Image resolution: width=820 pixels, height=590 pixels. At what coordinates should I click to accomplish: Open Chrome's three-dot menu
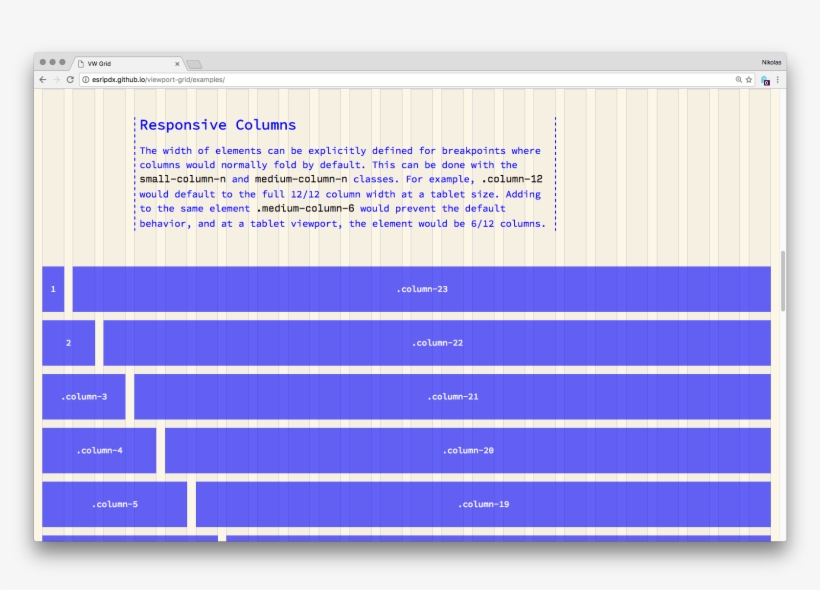pos(778,79)
